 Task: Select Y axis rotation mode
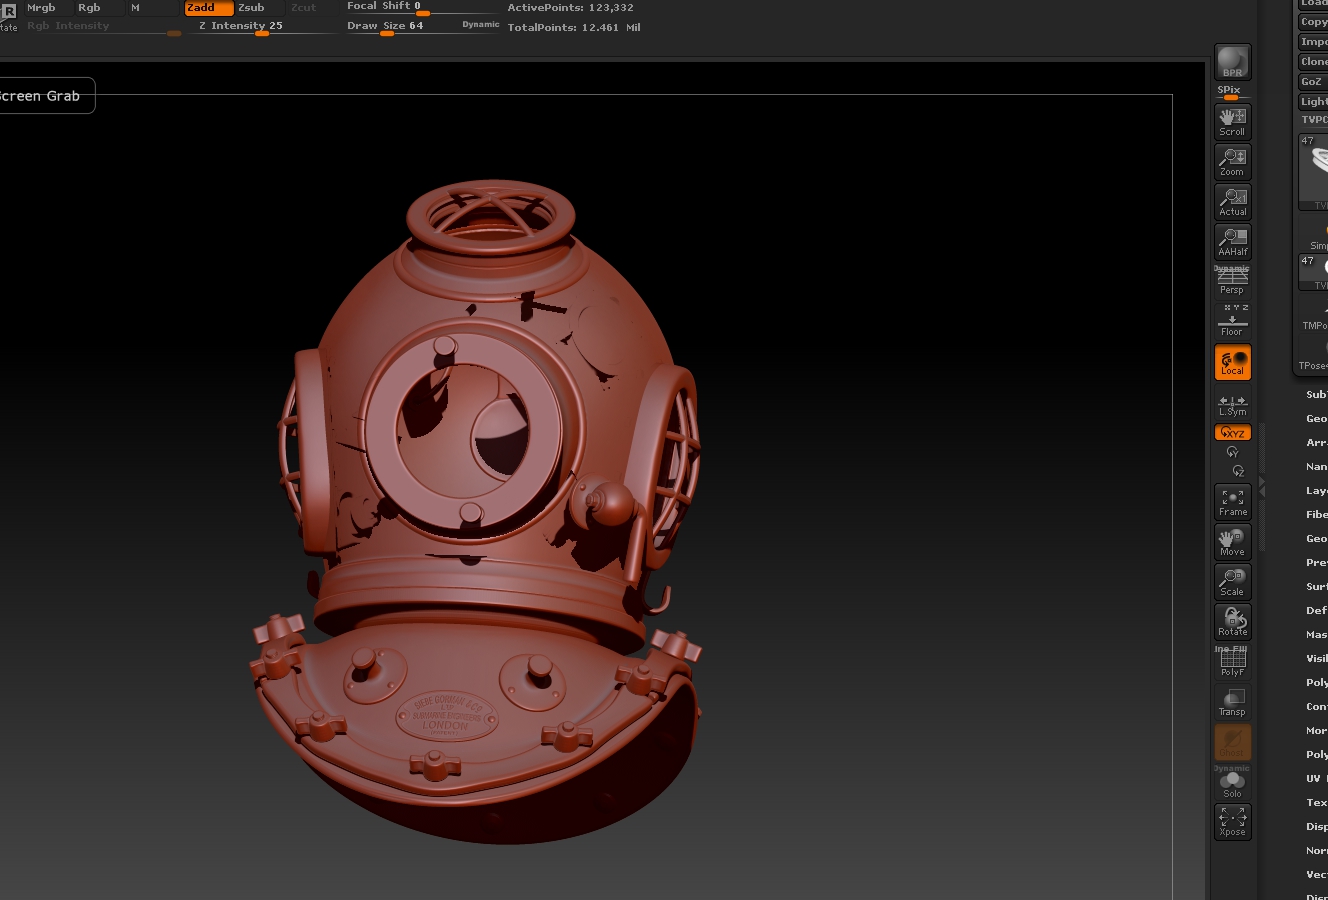coord(1232,452)
